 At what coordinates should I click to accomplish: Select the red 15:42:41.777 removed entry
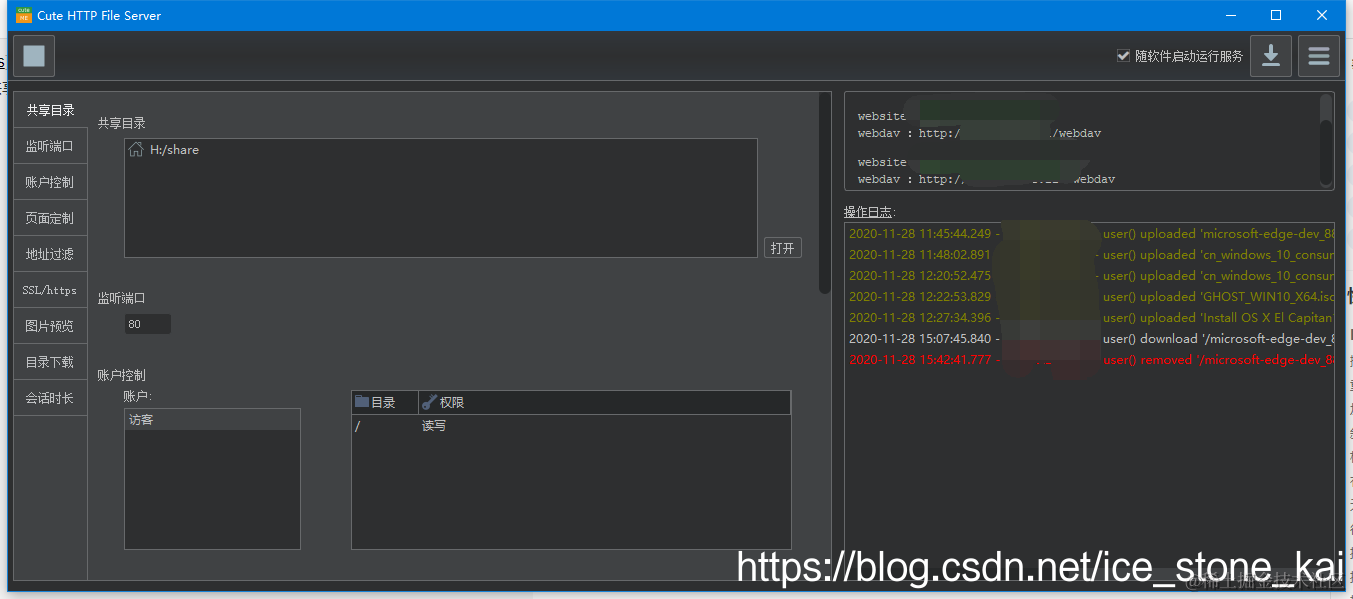(x=1090, y=360)
